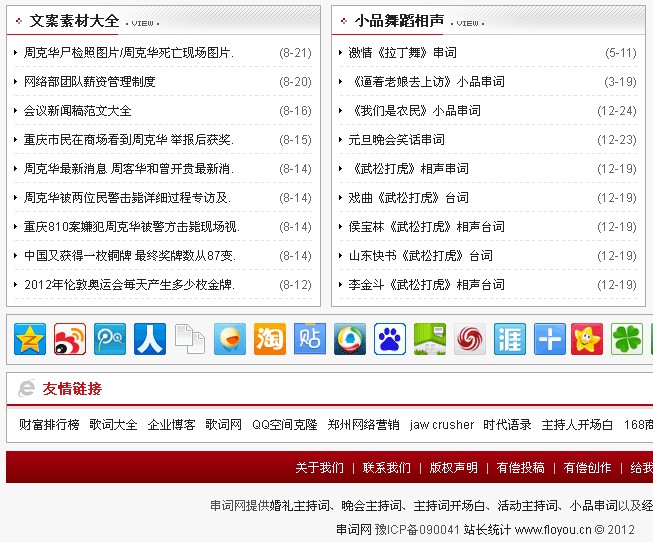Image resolution: width=653 pixels, height=542 pixels.
Task: Open 元旦晚会笑话串词
Action: click(x=396, y=140)
